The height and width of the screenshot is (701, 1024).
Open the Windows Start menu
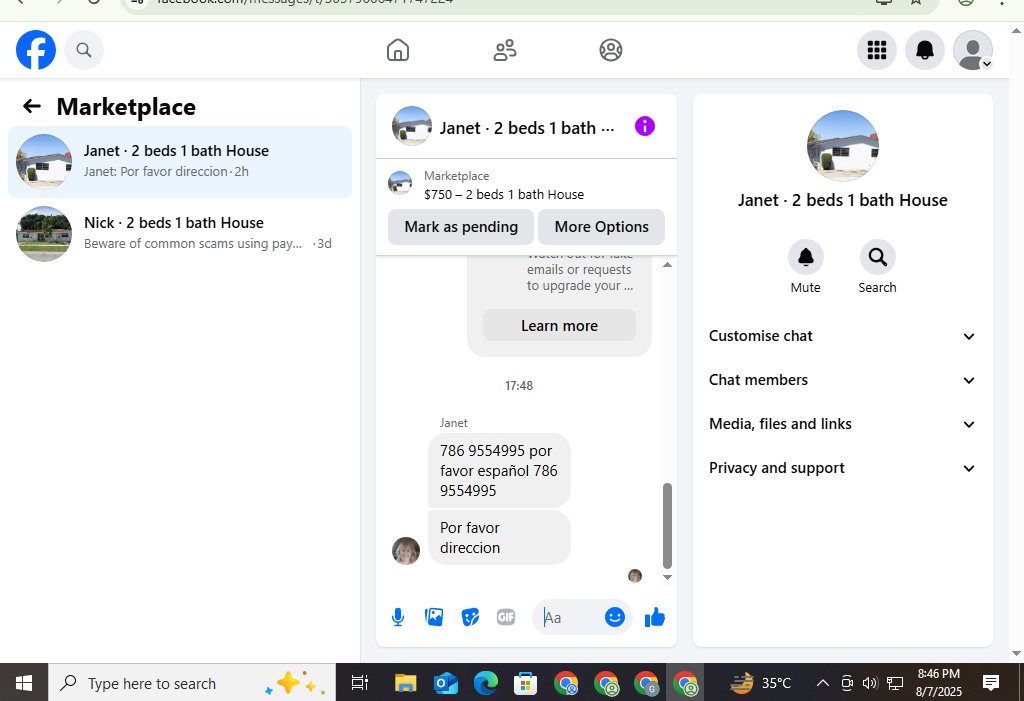(24, 683)
